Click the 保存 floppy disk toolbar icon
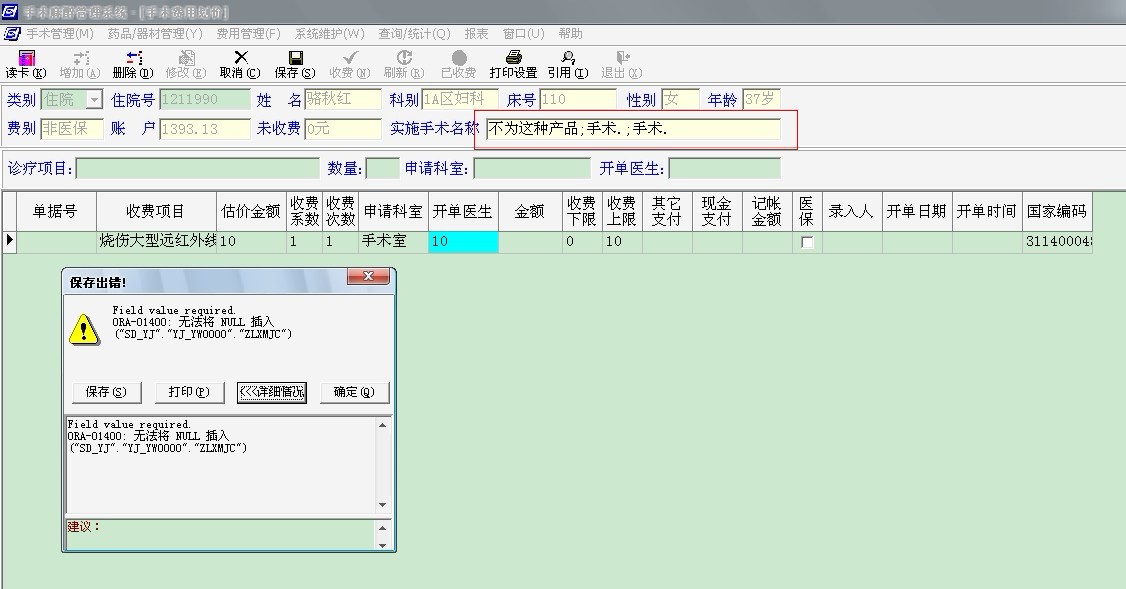This screenshot has height=589, width=1126. pos(295,58)
